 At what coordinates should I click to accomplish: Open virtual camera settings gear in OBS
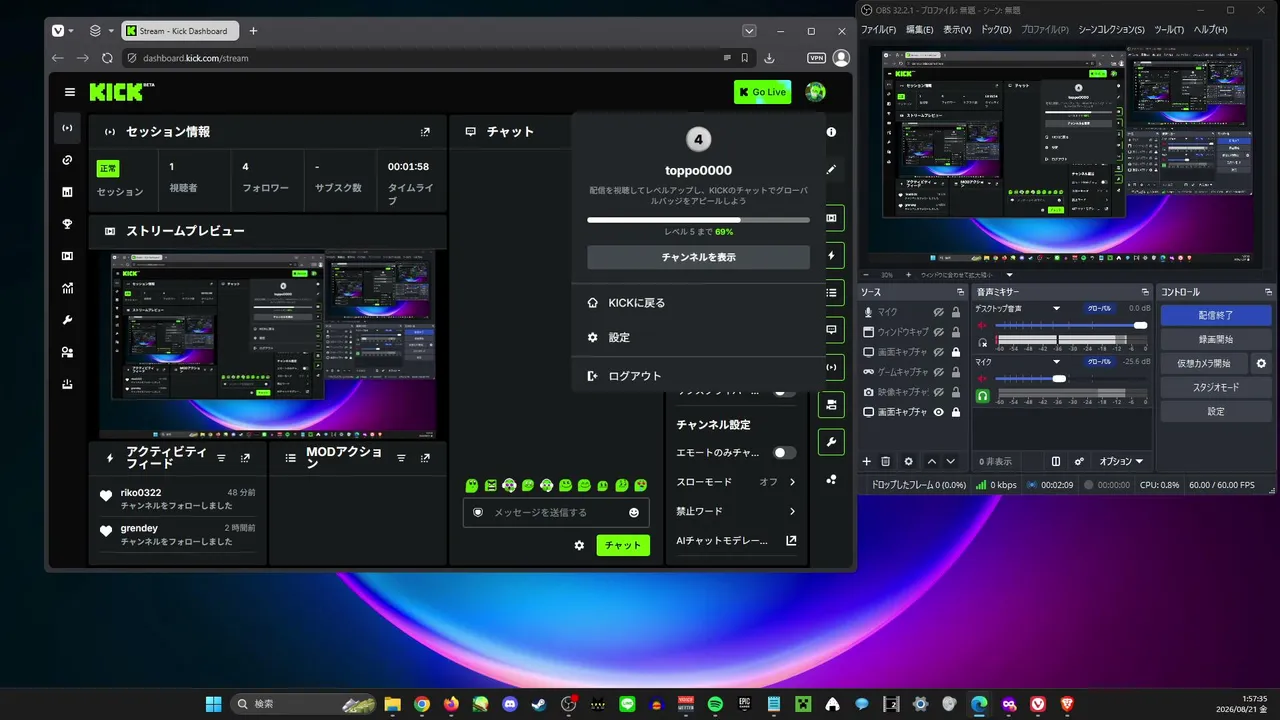[x=1262, y=364]
